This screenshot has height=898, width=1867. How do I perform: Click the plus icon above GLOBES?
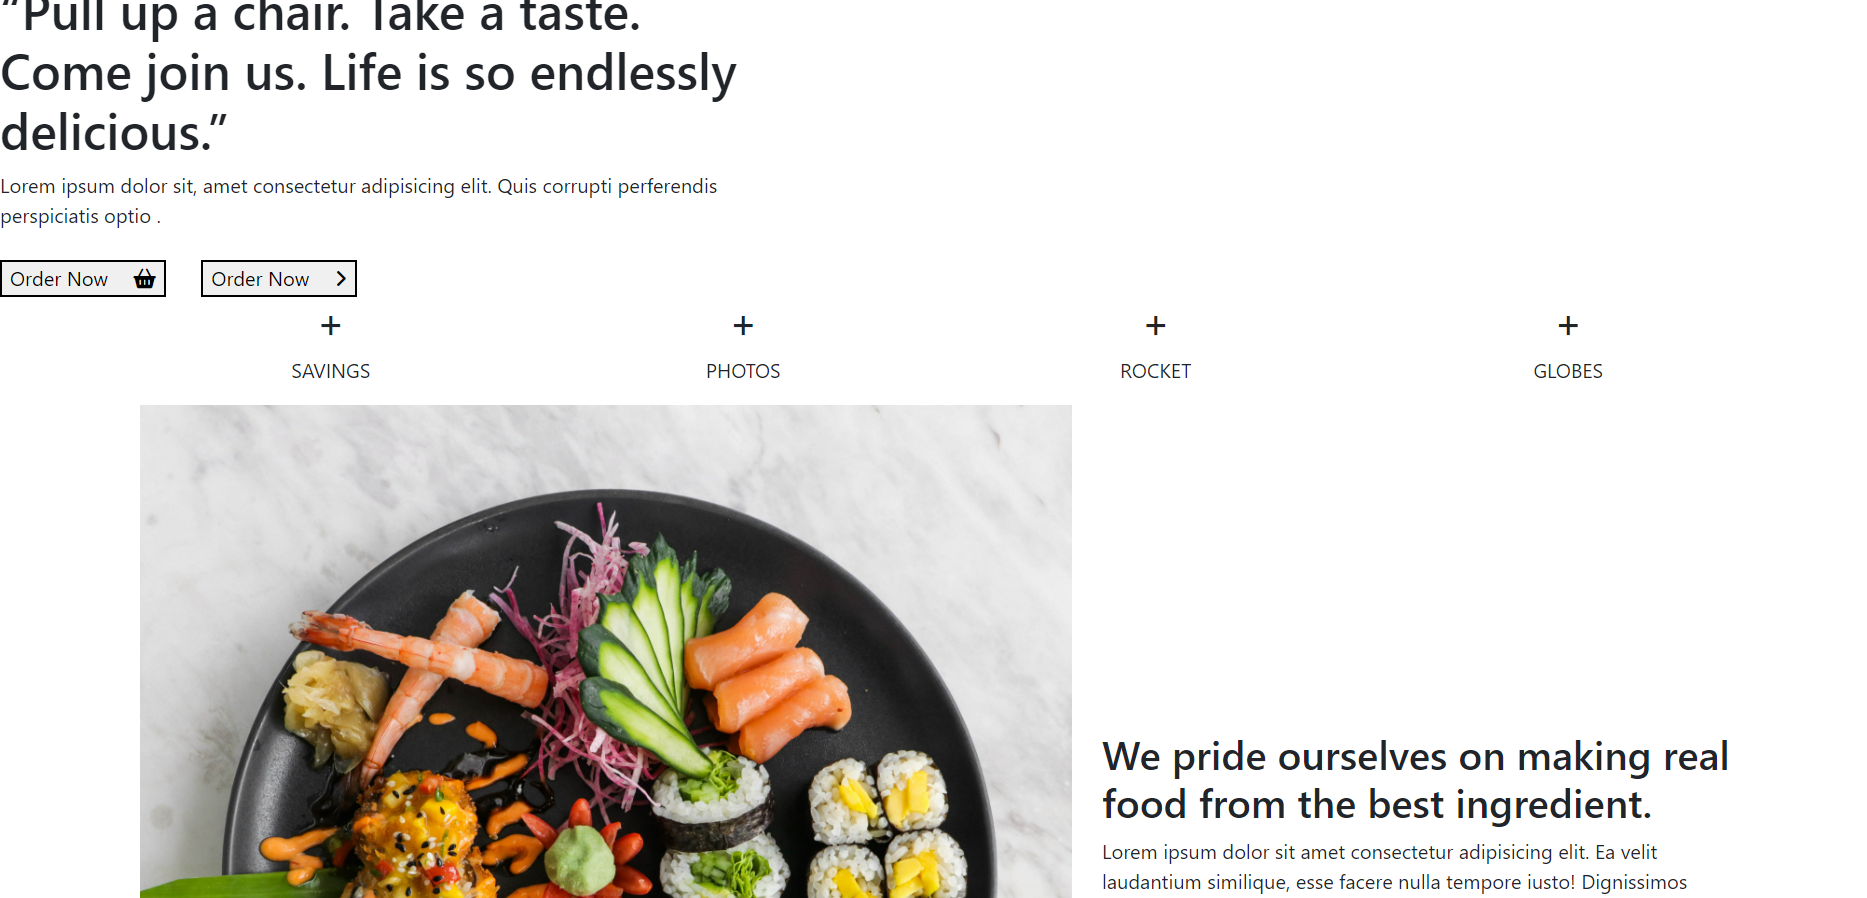point(1568,326)
